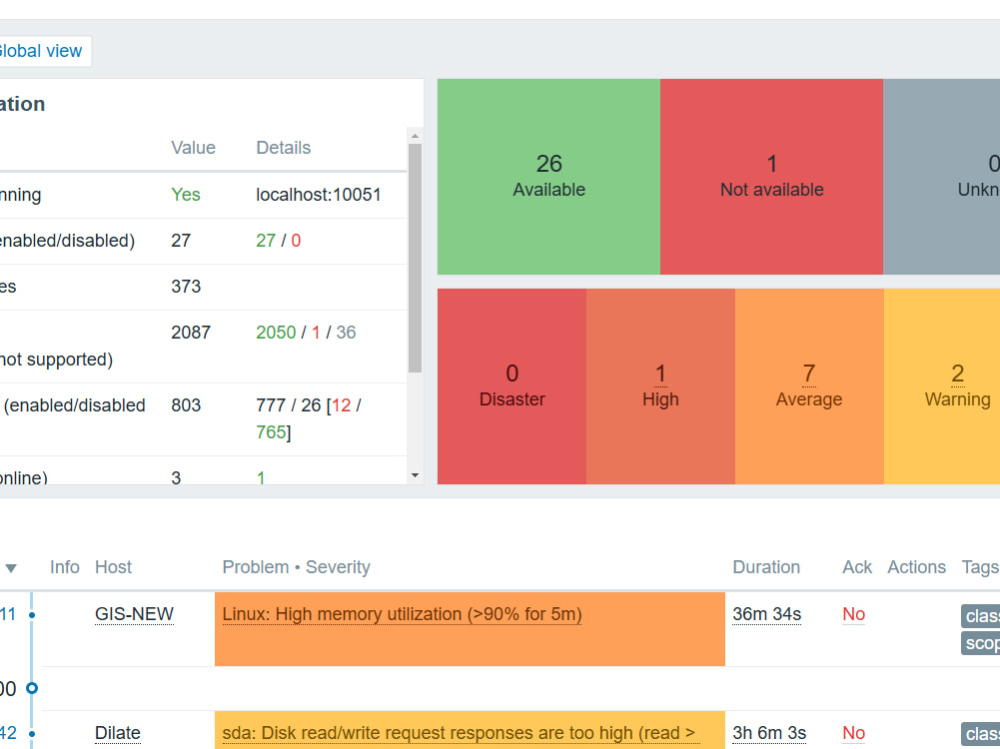Open the Warning severity count 2

(x=957, y=374)
